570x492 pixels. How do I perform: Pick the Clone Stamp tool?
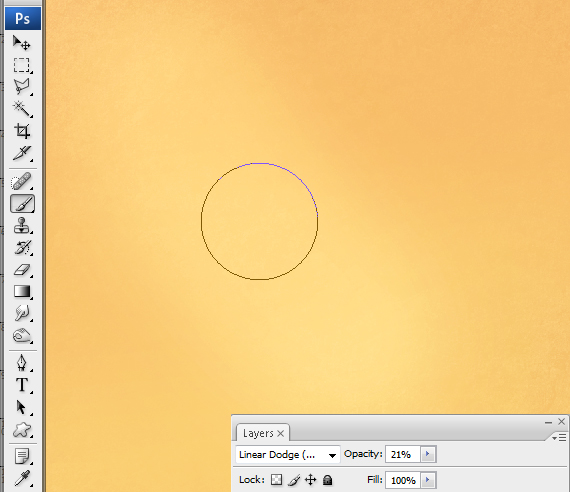[22, 226]
